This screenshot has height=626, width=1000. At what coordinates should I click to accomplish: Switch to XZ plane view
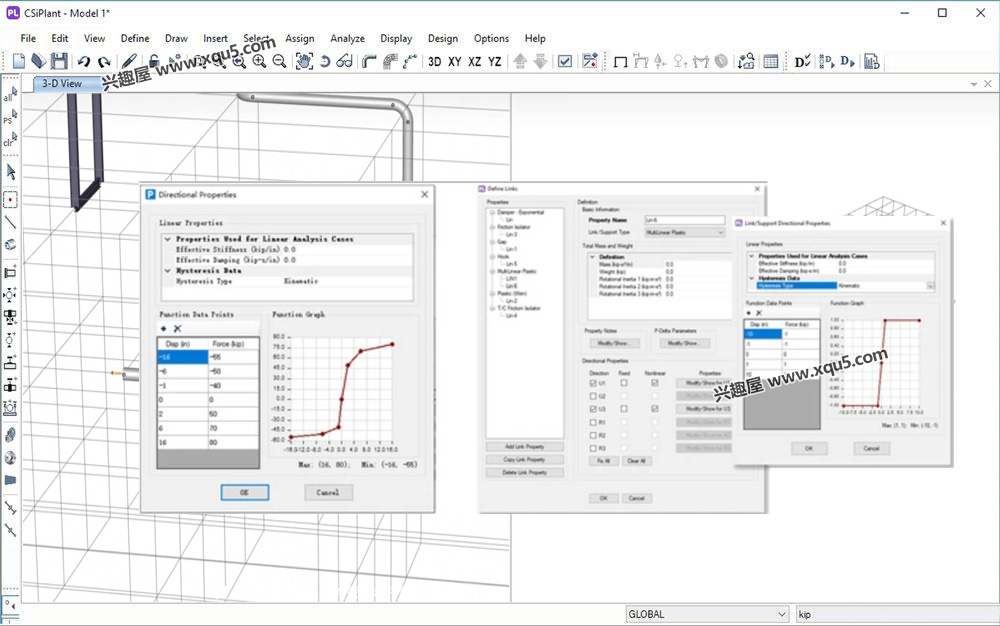(x=474, y=62)
